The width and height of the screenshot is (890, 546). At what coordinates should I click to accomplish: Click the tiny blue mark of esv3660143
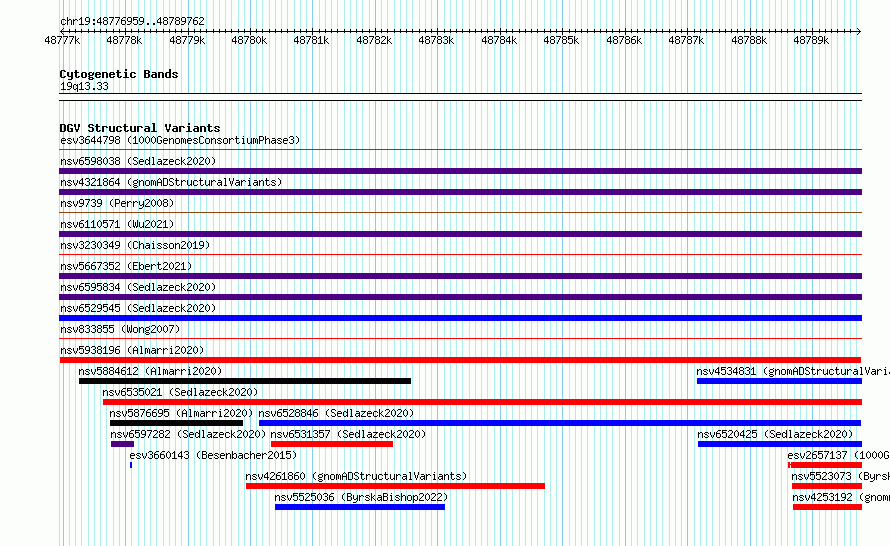(131, 465)
